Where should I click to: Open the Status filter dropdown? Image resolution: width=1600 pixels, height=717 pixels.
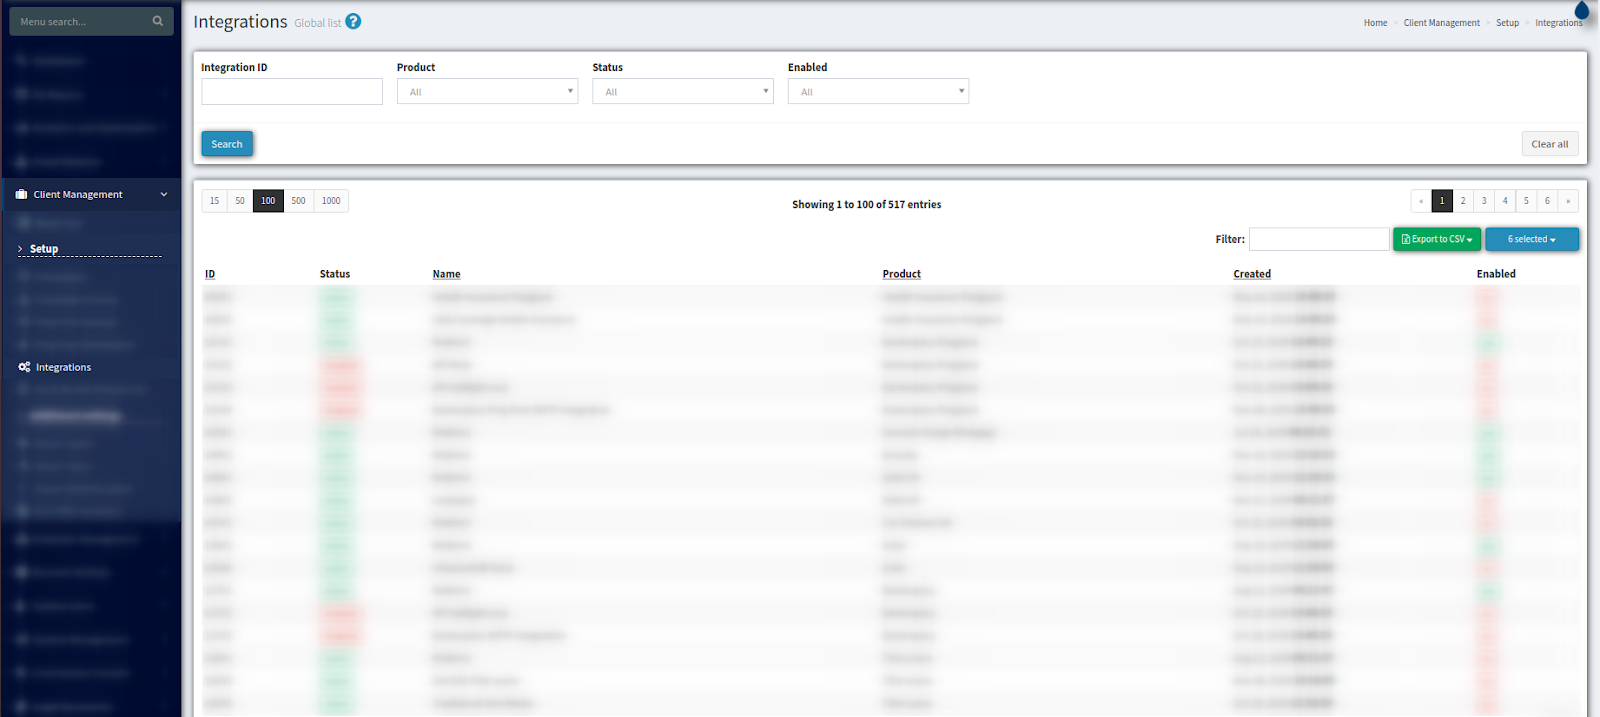tap(682, 92)
